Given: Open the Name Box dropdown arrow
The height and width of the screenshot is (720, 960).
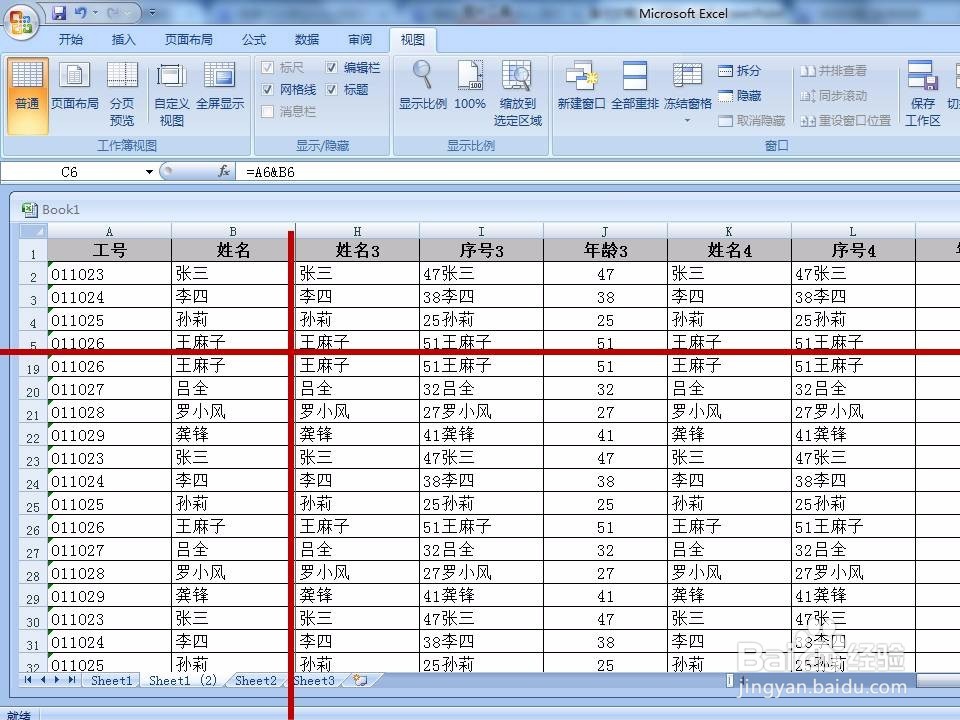Looking at the screenshot, I should (x=150, y=172).
